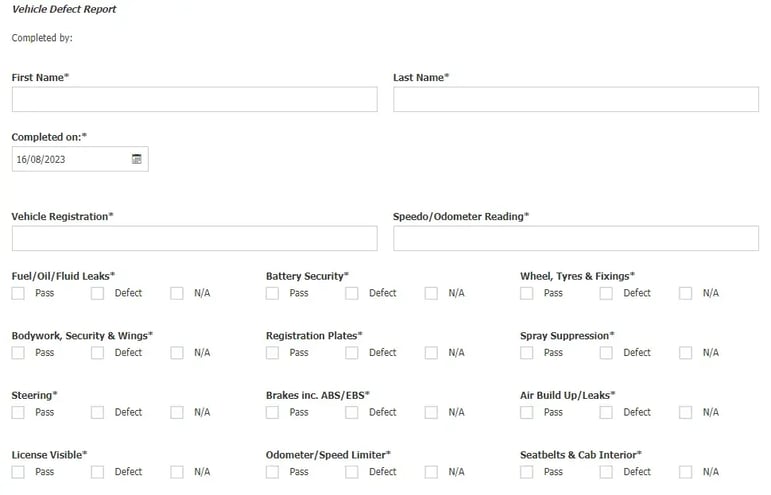
Task: Check N/A for Odometer/Speed Limiter
Action: pos(431,472)
